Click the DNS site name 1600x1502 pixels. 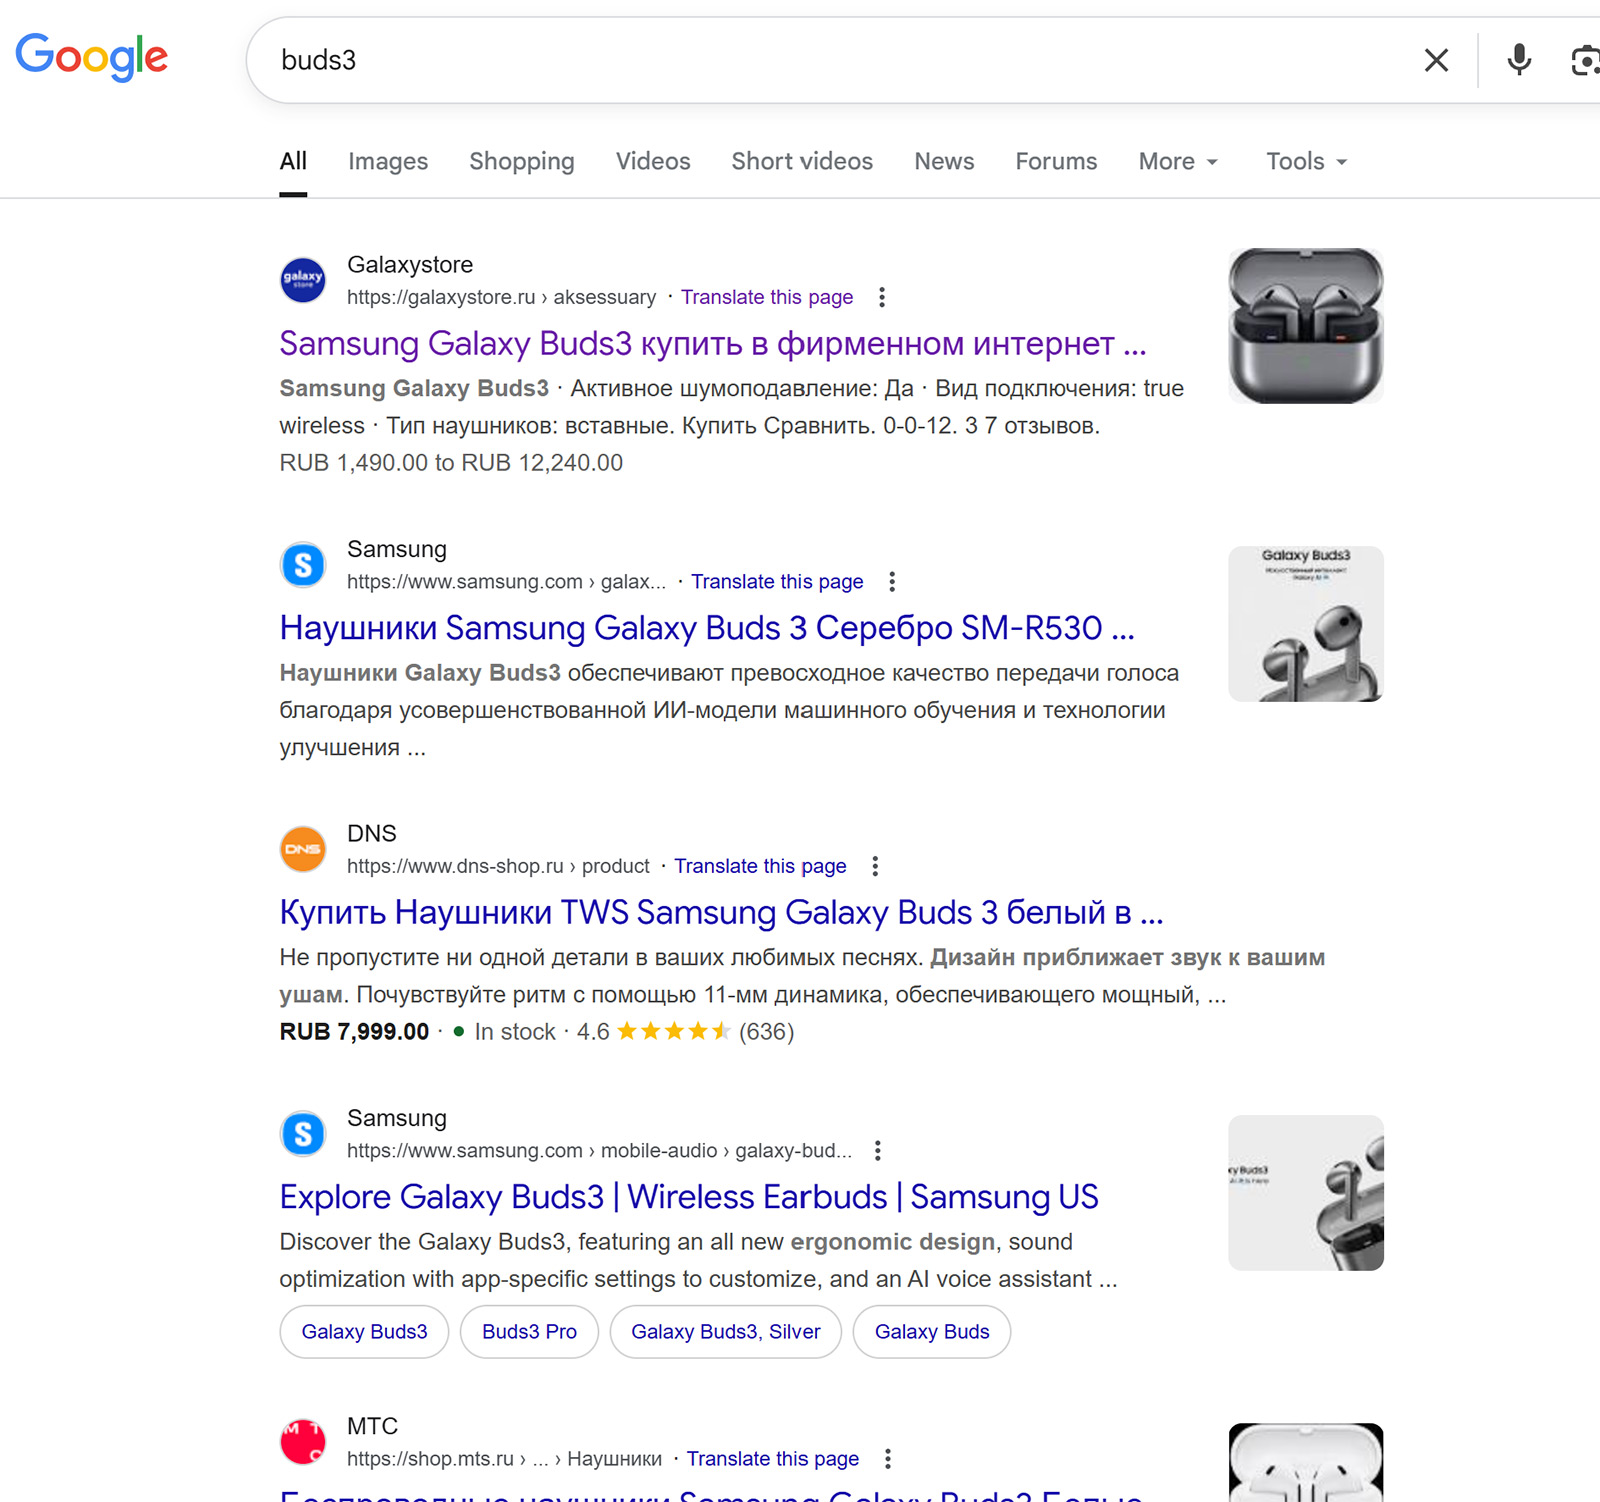pos(372,834)
